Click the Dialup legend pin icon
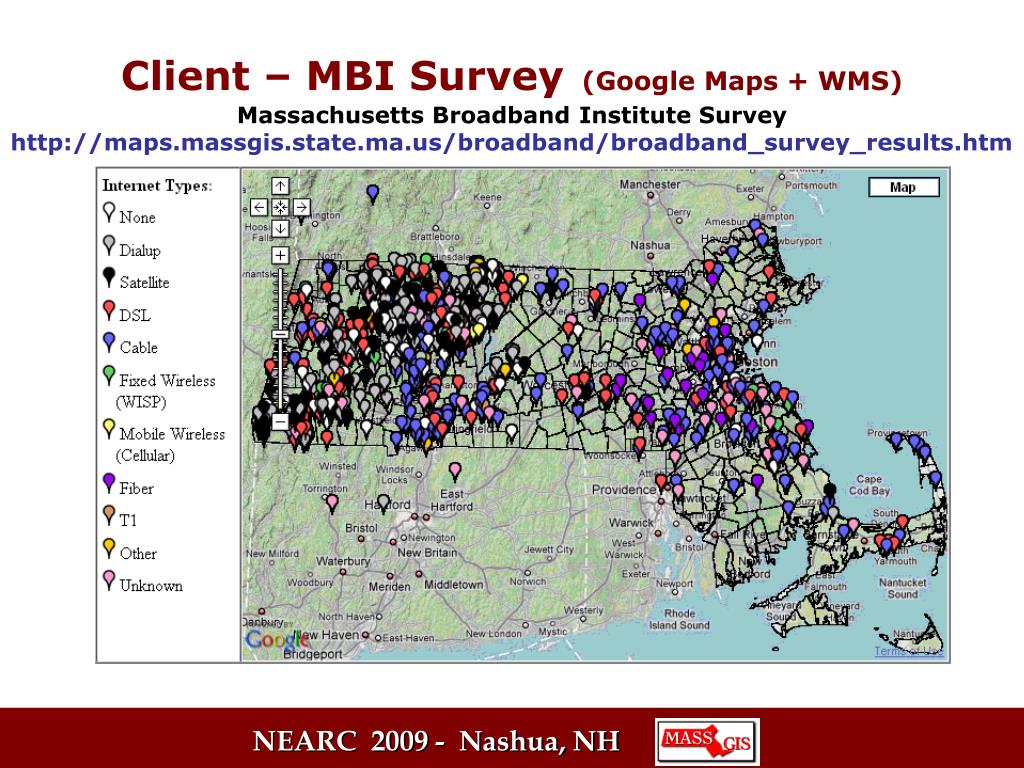Screen dimensions: 1024x768 point(109,246)
